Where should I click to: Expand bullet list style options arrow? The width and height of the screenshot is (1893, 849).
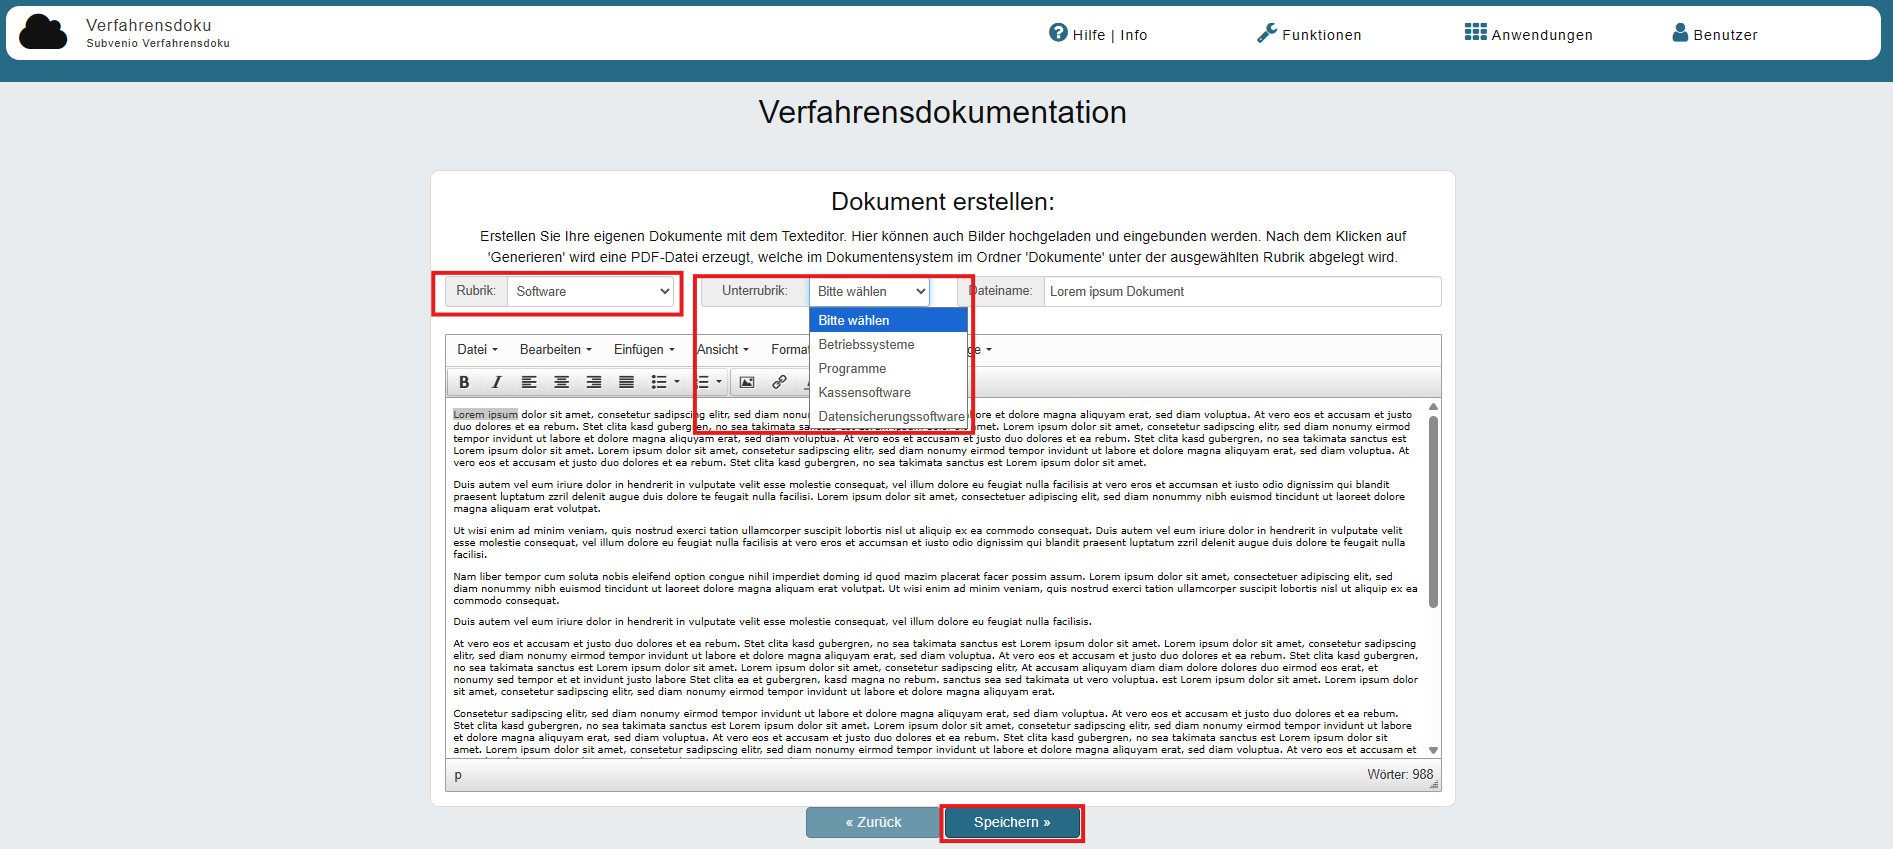coord(677,382)
